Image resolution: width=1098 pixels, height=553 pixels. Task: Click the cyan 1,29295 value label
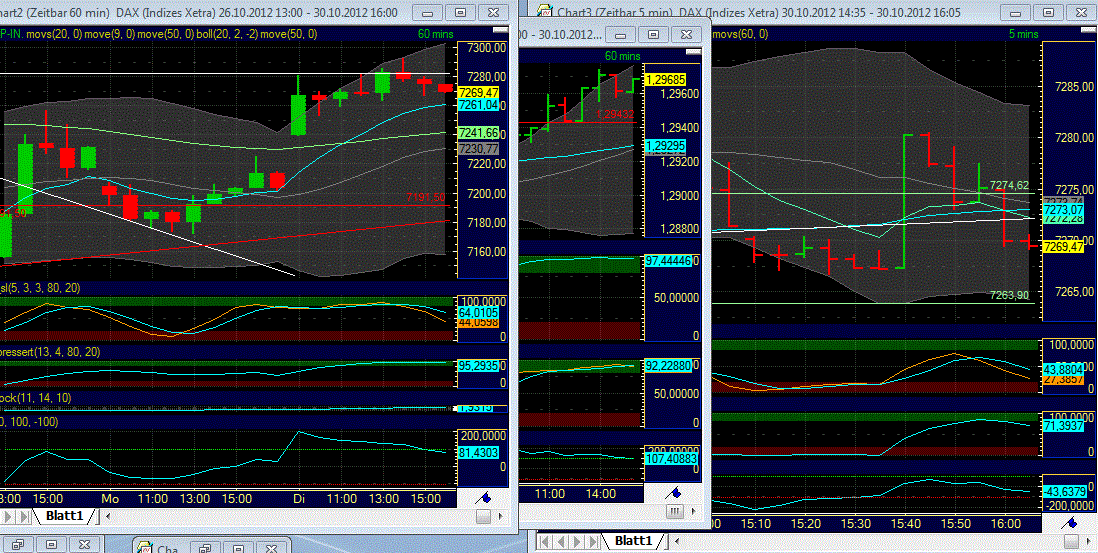click(x=665, y=146)
